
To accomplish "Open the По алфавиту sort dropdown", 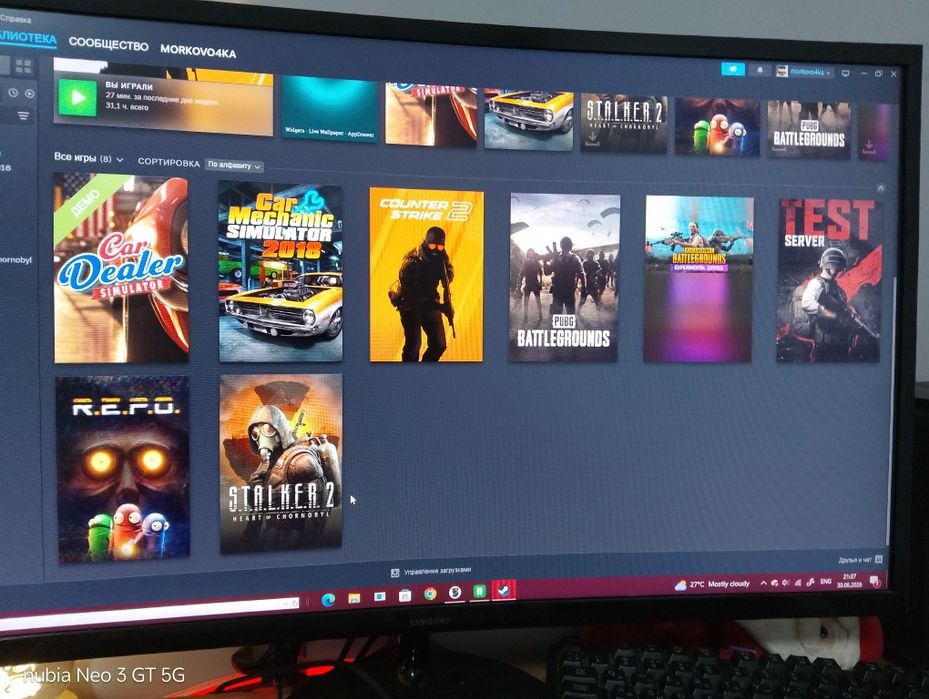I will pyautogui.click(x=235, y=165).
